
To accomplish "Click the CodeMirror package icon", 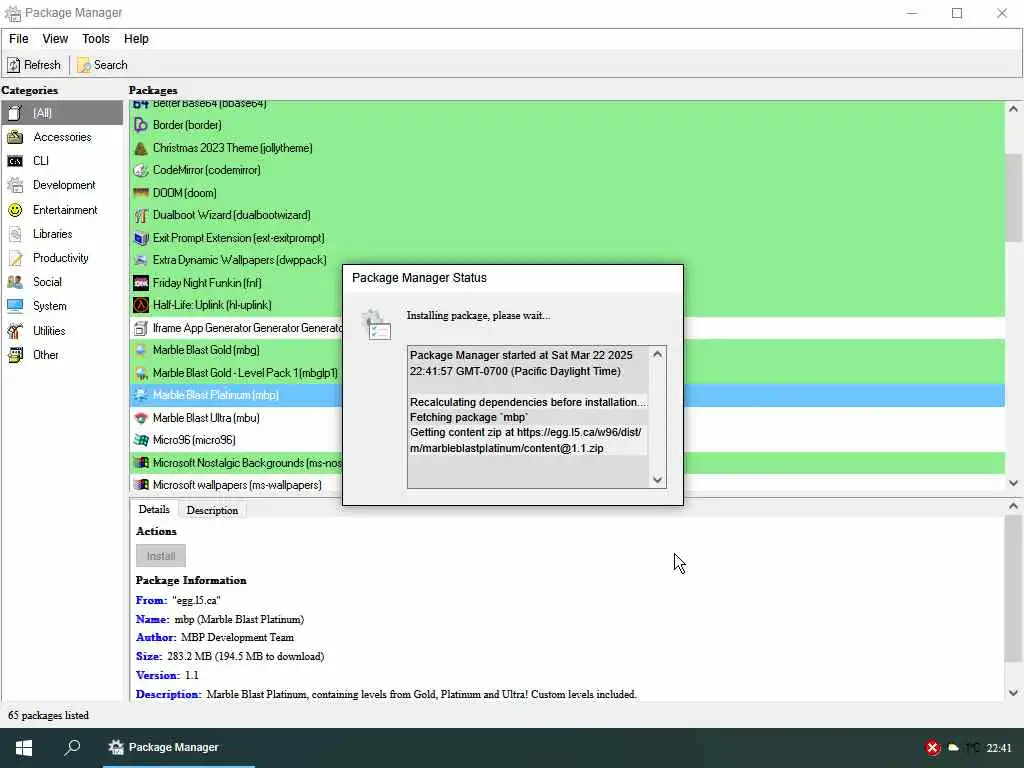I will click(140, 170).
